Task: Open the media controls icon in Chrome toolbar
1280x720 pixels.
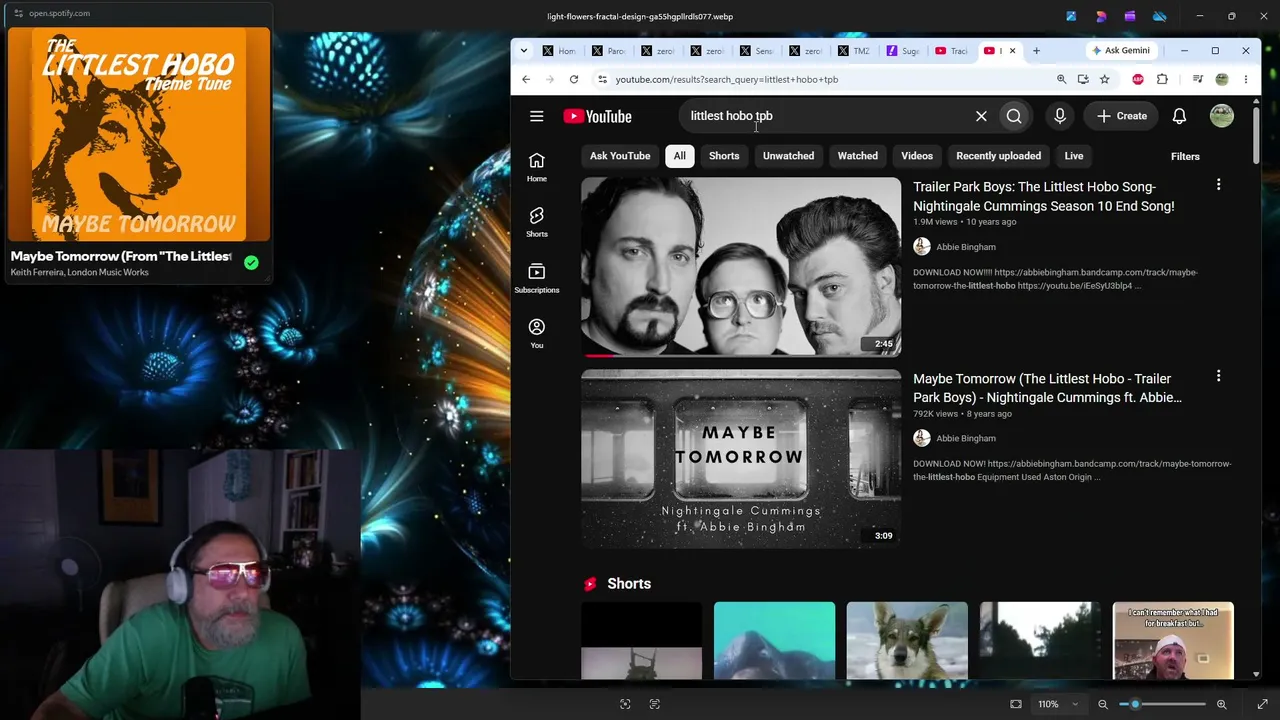Action: pos(1198,79)
